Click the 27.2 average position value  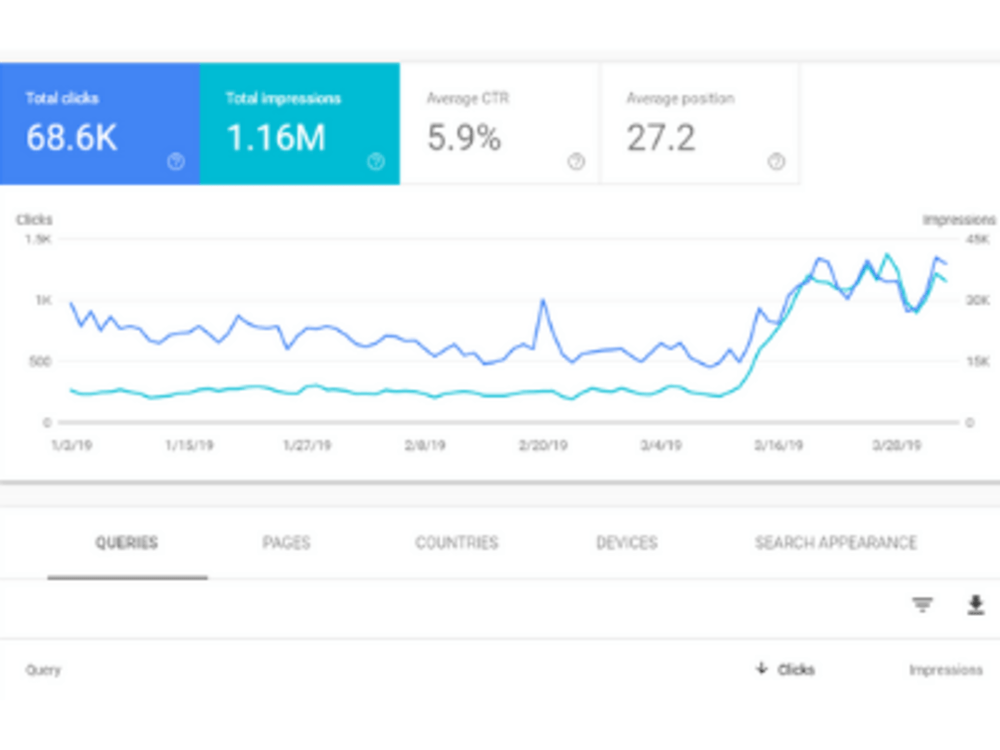[661, 138]
